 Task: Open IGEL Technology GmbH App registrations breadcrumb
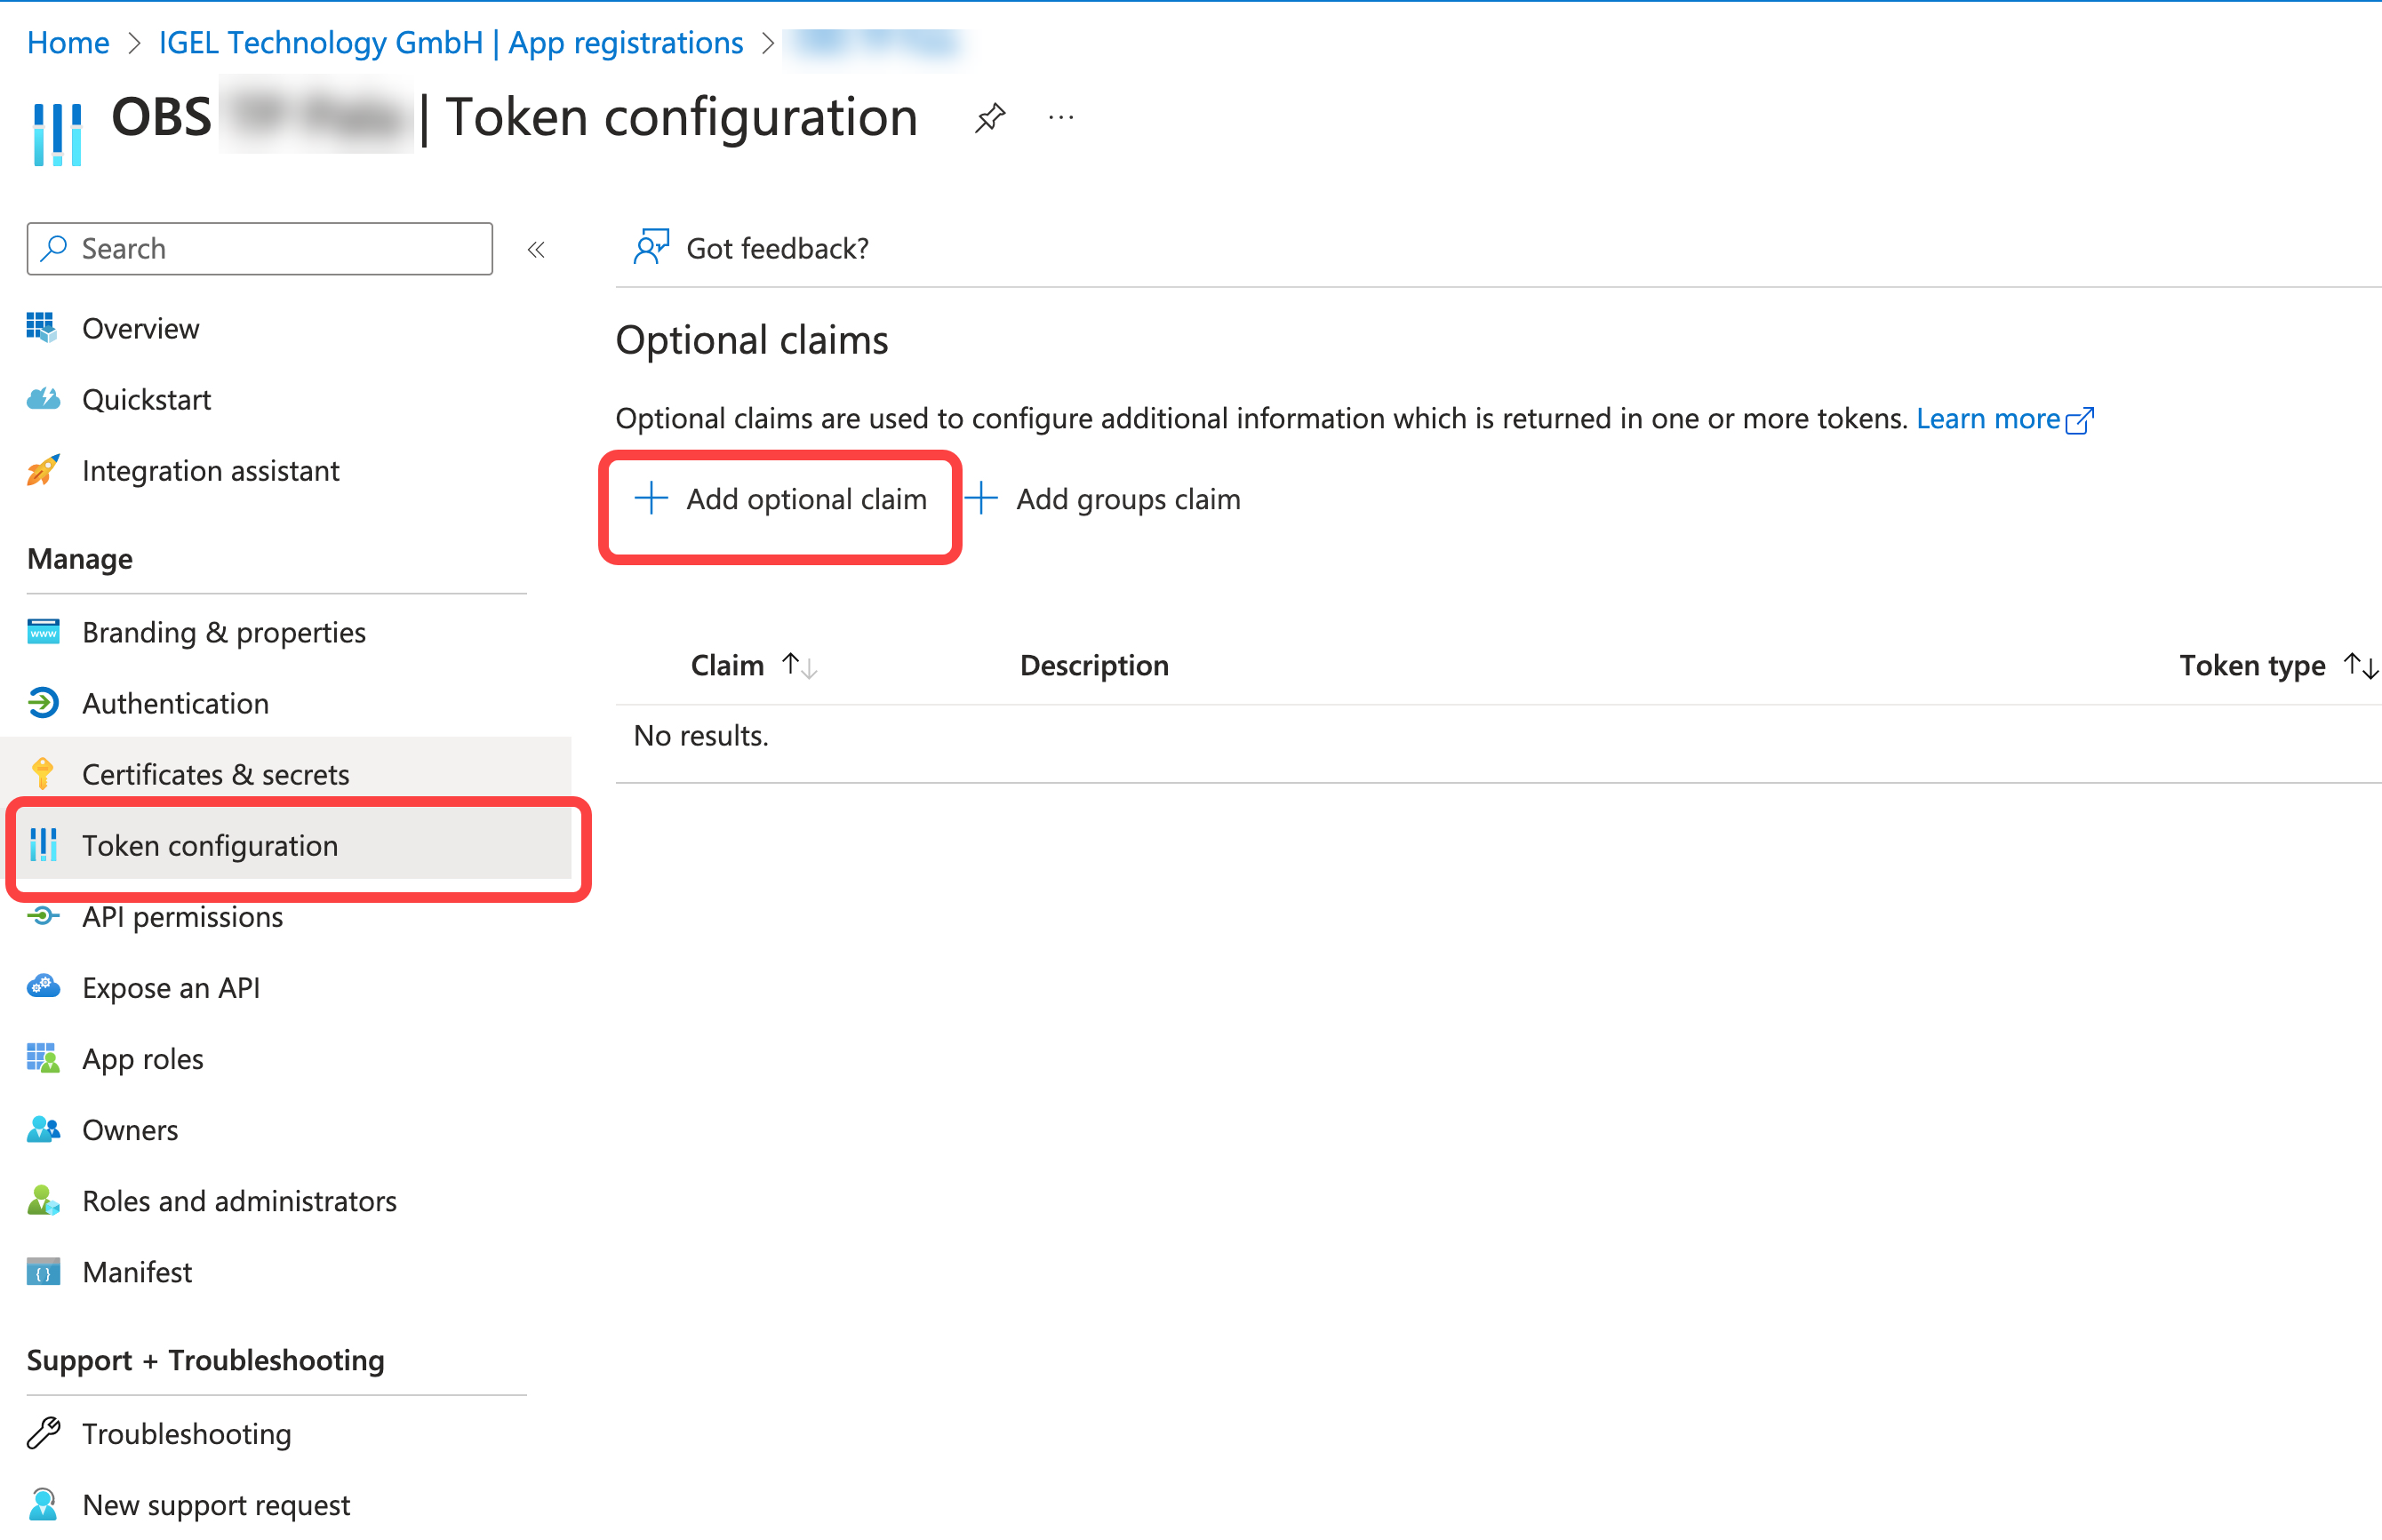(x=451, y=43)
